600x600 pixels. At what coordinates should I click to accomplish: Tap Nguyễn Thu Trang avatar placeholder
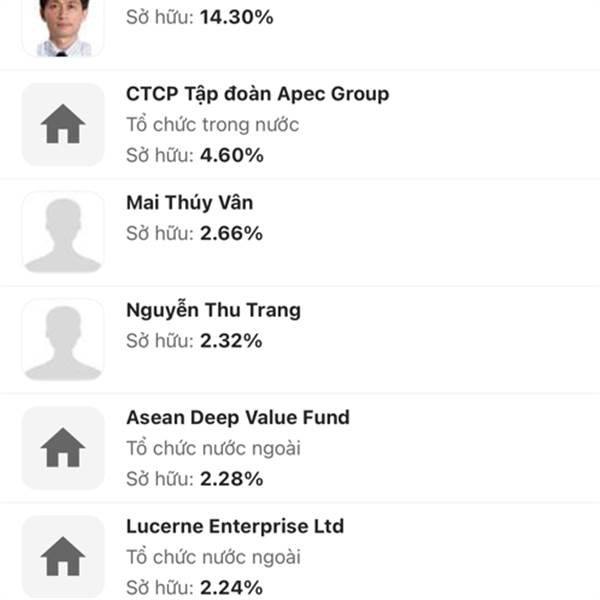coord(63,340)
